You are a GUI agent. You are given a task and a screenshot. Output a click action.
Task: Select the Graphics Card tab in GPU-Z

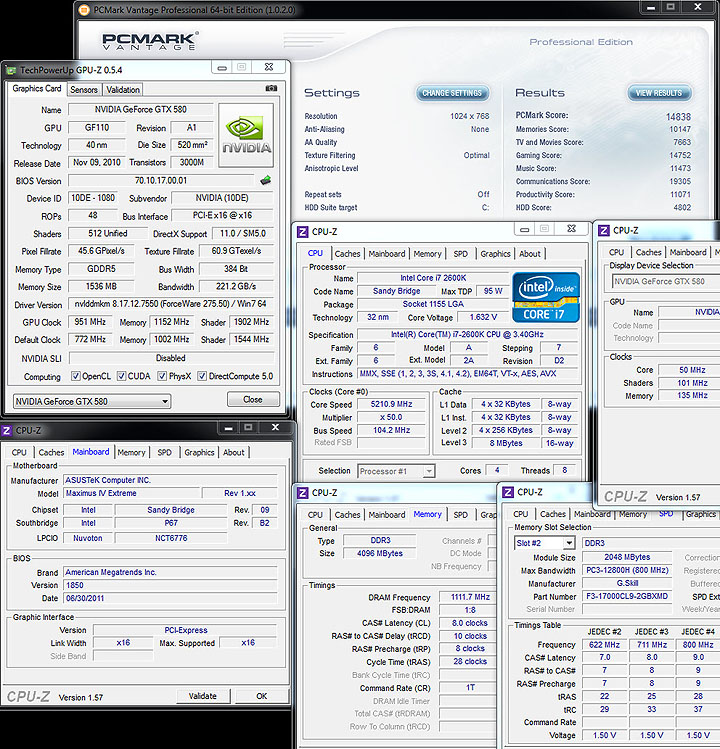pyautogui.click(x=37, y=89)
